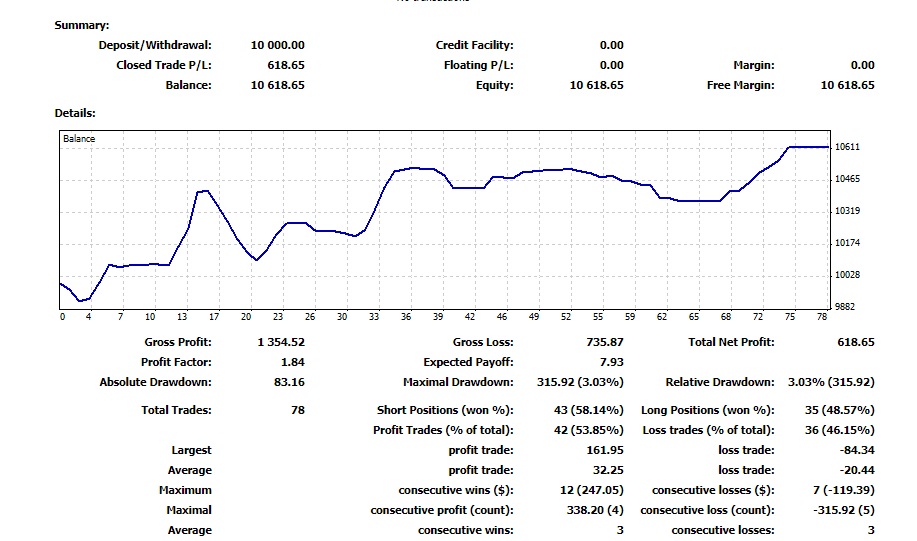Click the Gross Loss value 735.87
This screenshot has width=917, height=541.
coord(605,342)
